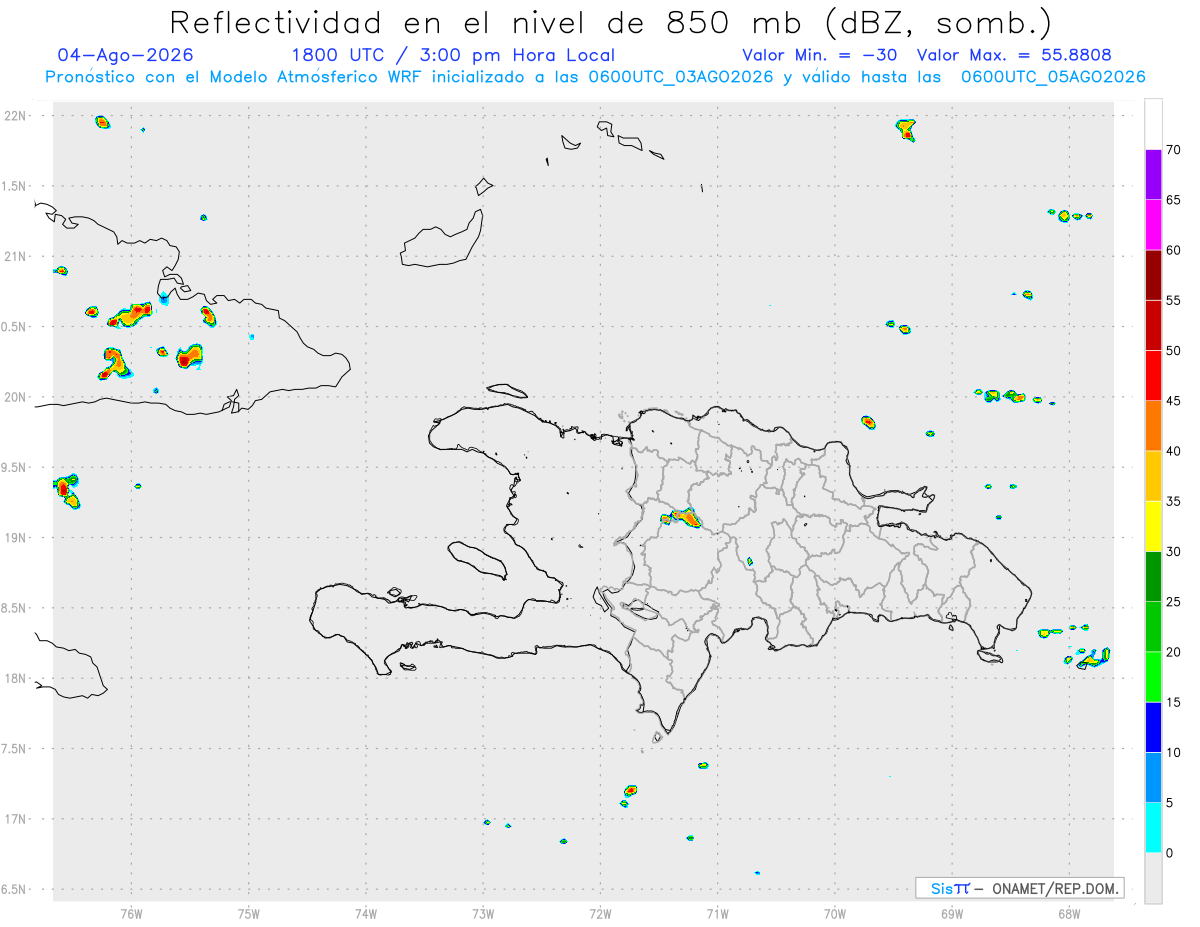Viewport: 1200px width, 927px height.
Task: Select the date label "04-Ago-2026"
Action: 126,55
